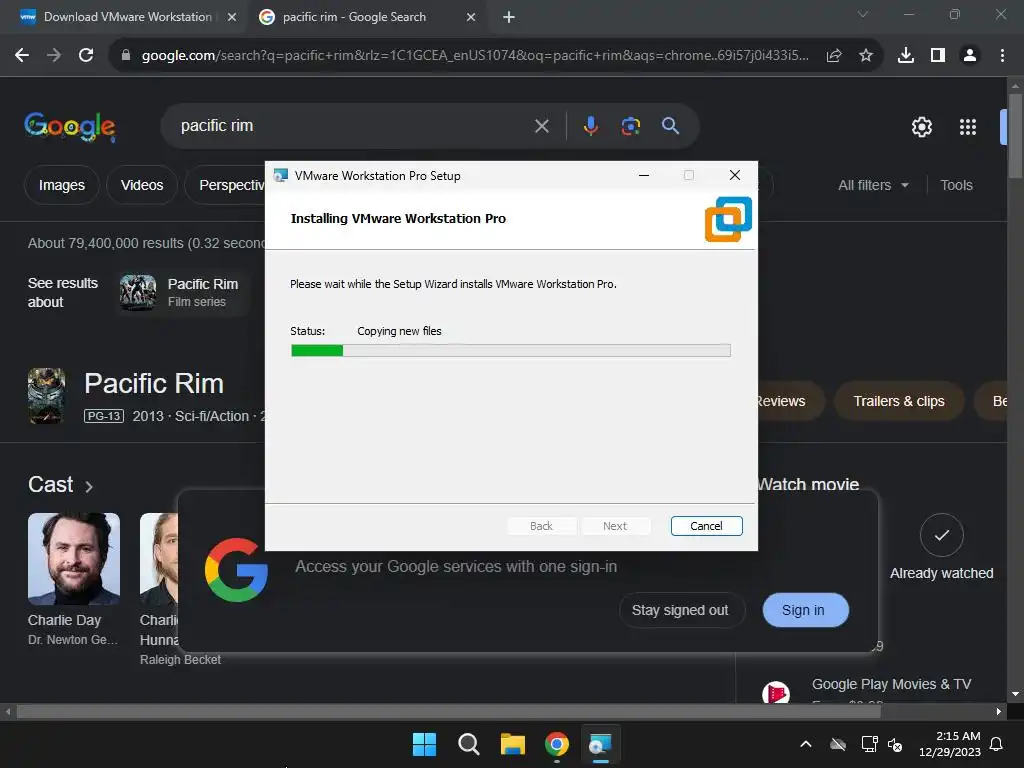Click the Google Sign in button
This screenshot has width=1024, height=768.
(x=804, y=610)
